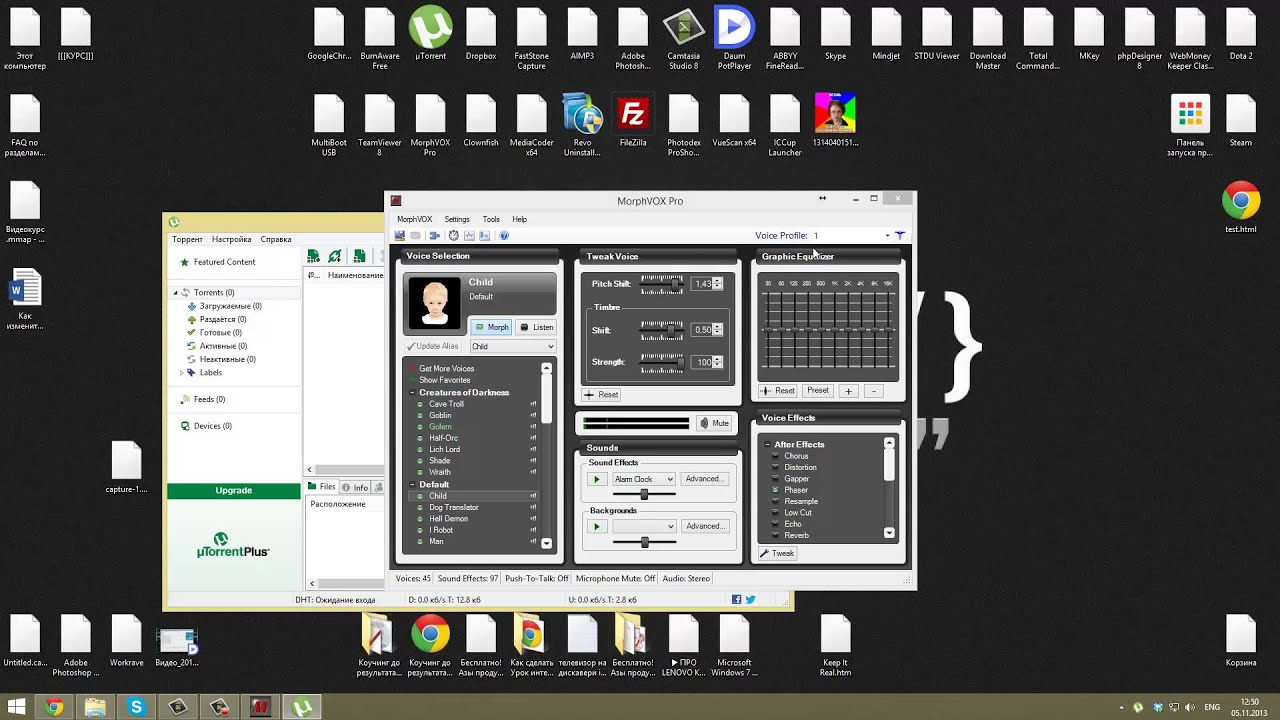The width and height of the screenshot is (1280, 720).
Task: Click Get More Voices link
Action: pyautogui.click(x=446, y=369)
